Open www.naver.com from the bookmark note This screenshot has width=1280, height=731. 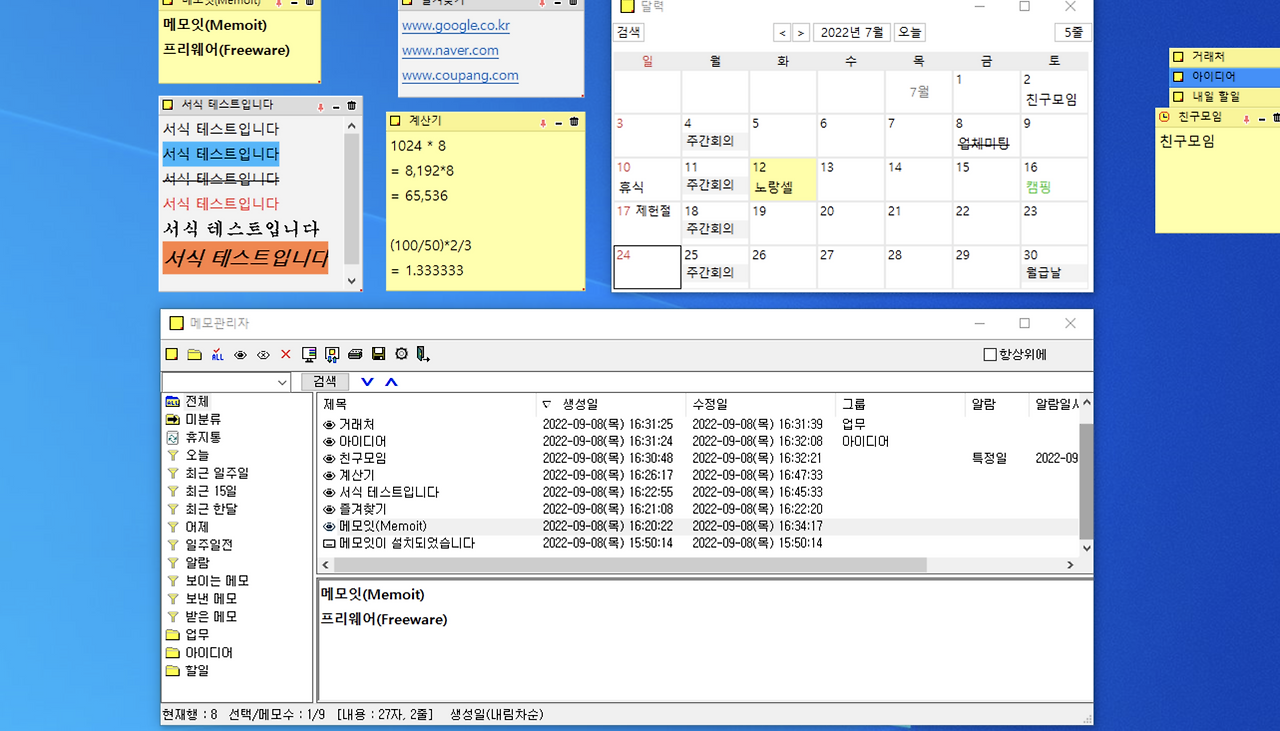(450, 50)
